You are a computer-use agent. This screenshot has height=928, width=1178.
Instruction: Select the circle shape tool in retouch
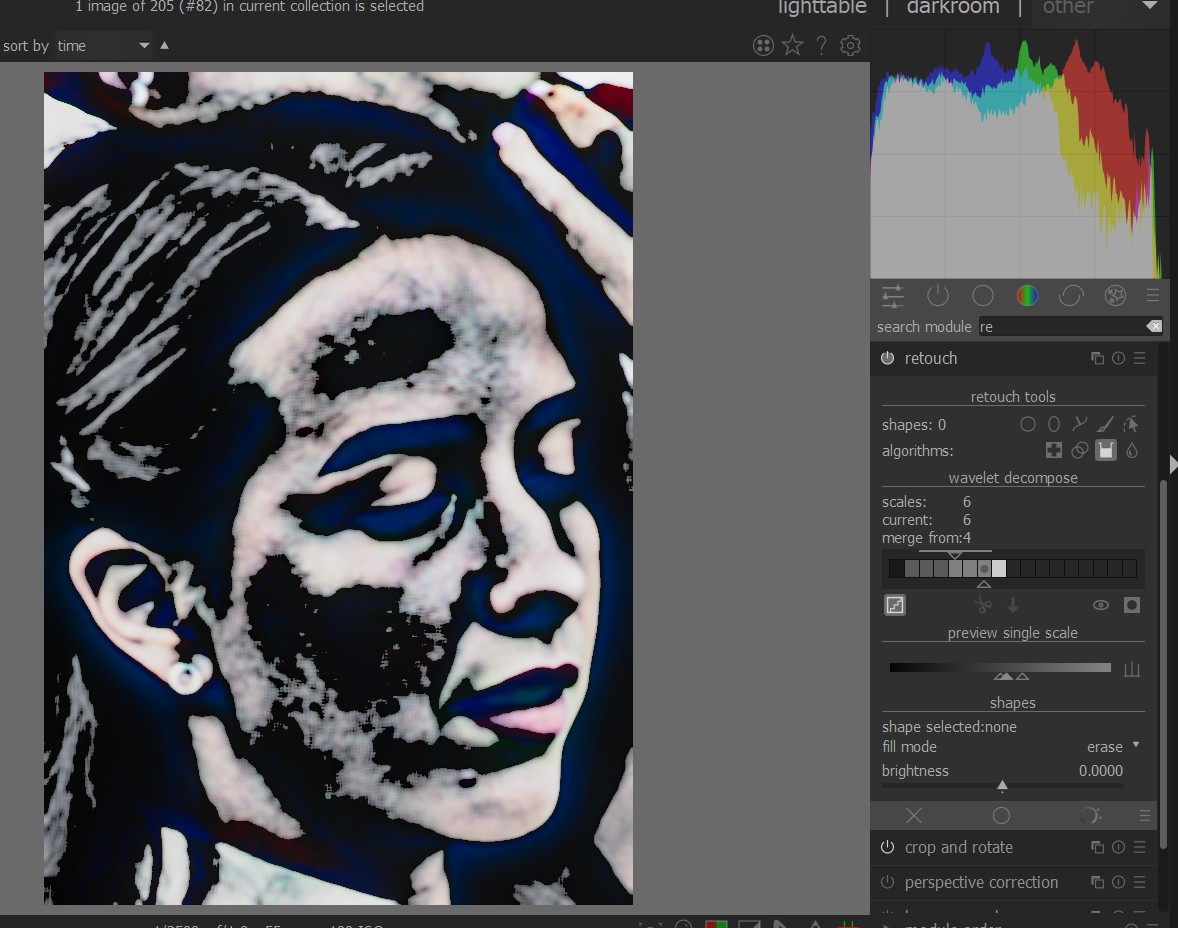1028,425
